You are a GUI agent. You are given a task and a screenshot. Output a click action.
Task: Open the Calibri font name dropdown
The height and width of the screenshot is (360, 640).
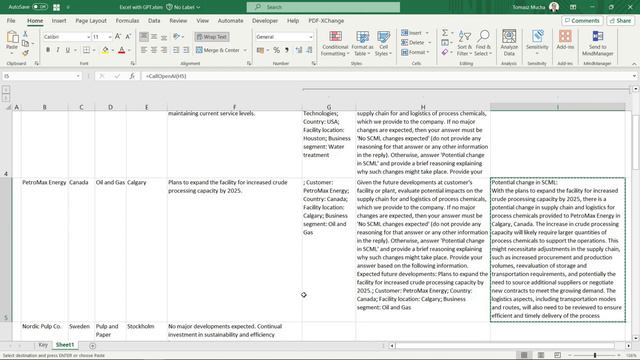pyautogui.click(x=88, y=37)
